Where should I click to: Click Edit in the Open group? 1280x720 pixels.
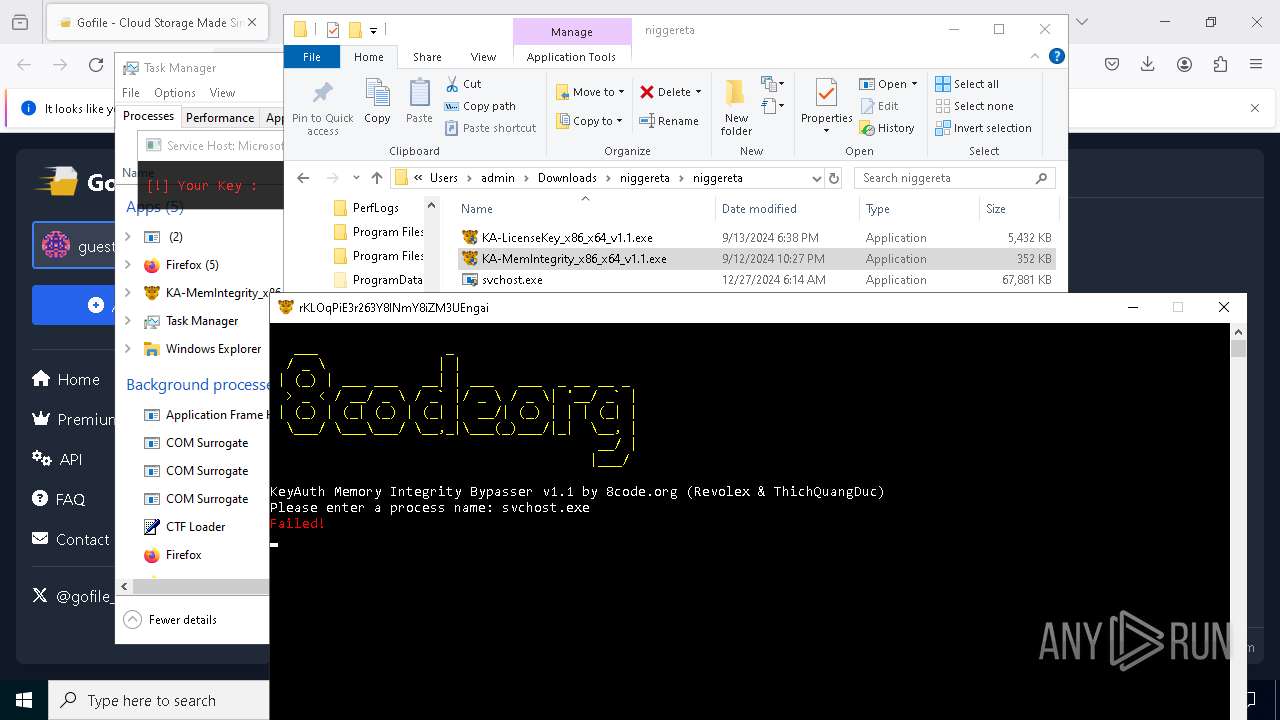(x=879, y=106)
